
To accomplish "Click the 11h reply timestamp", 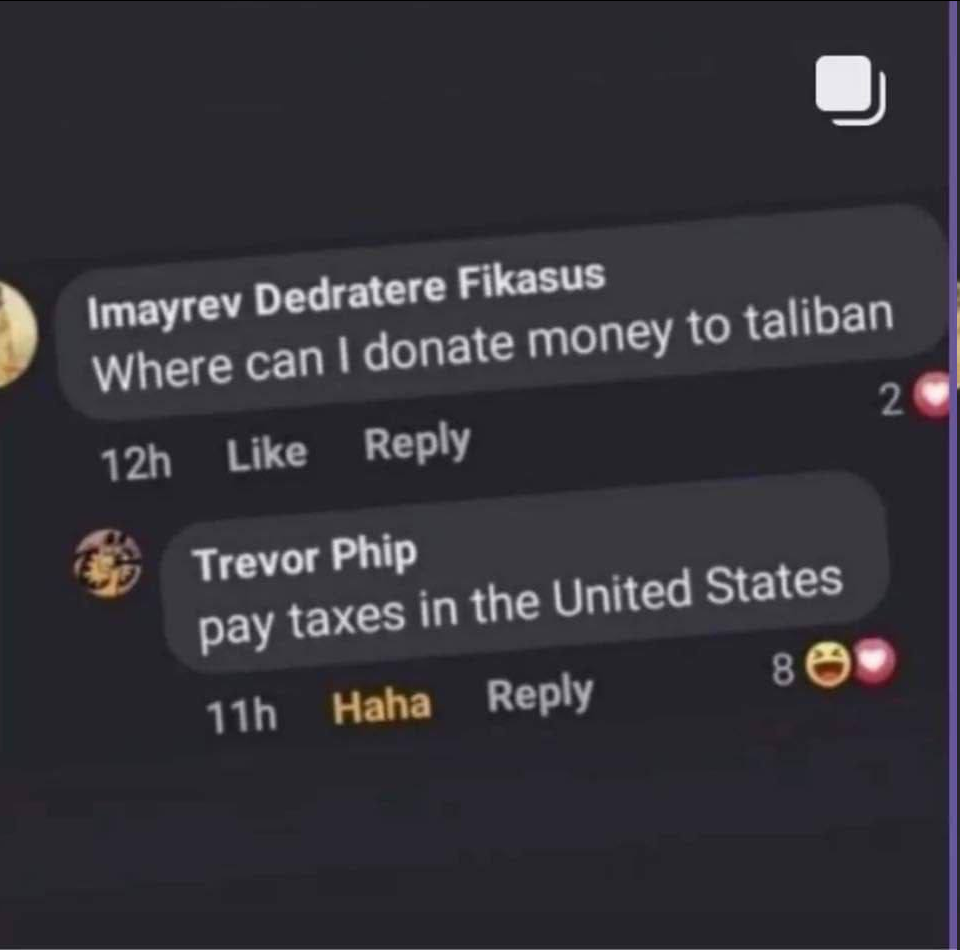I will tap(241, 716).
